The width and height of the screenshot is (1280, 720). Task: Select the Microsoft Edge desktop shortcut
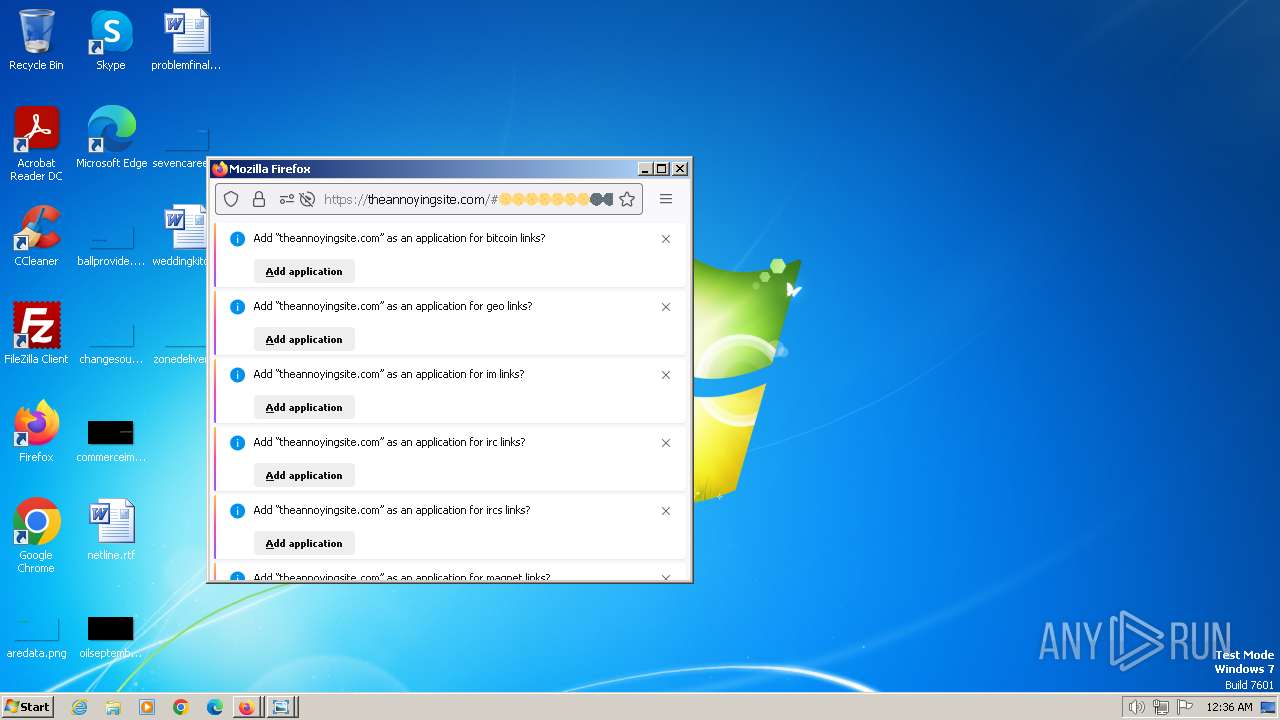point(111,137)
